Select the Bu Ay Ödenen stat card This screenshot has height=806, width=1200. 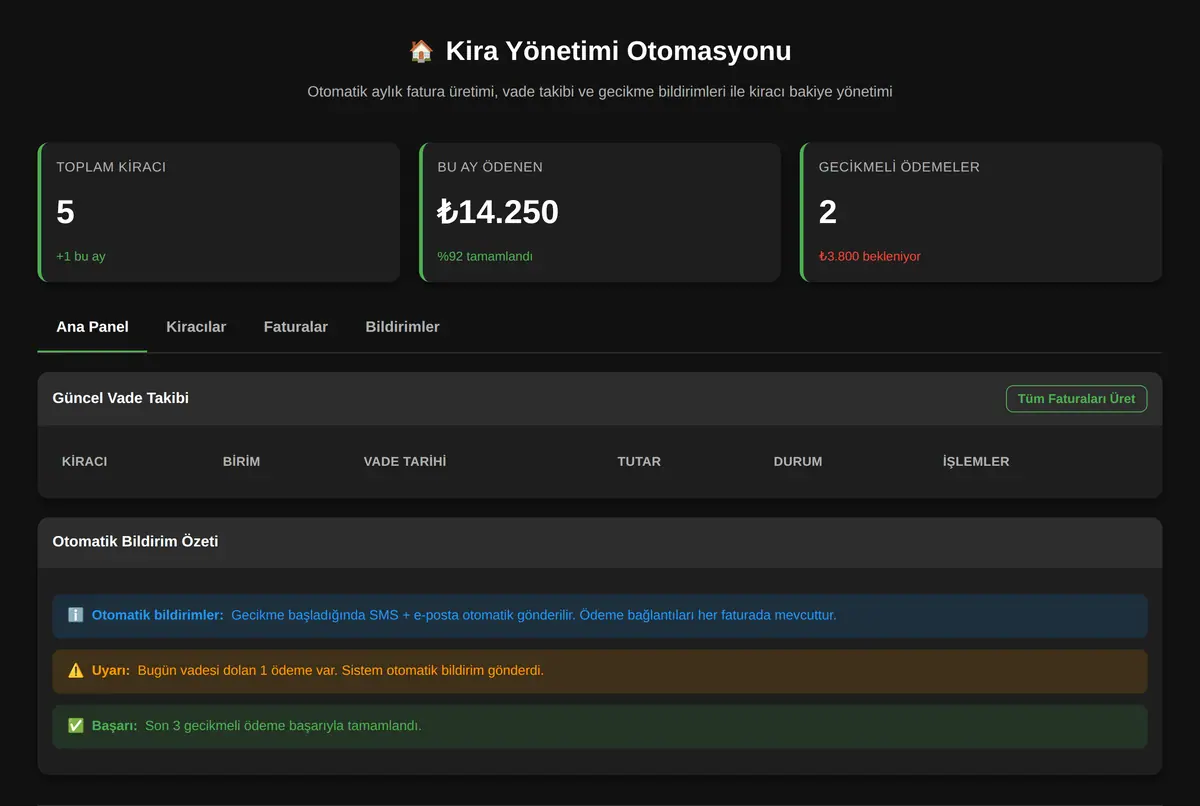coord(600,212)
